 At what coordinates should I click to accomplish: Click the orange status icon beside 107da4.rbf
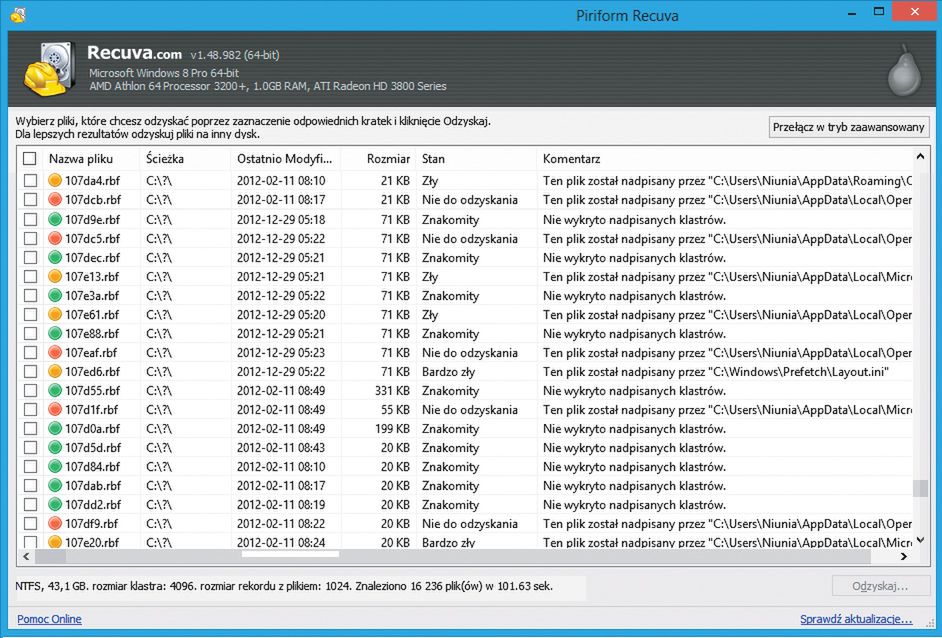click(55, 180)
